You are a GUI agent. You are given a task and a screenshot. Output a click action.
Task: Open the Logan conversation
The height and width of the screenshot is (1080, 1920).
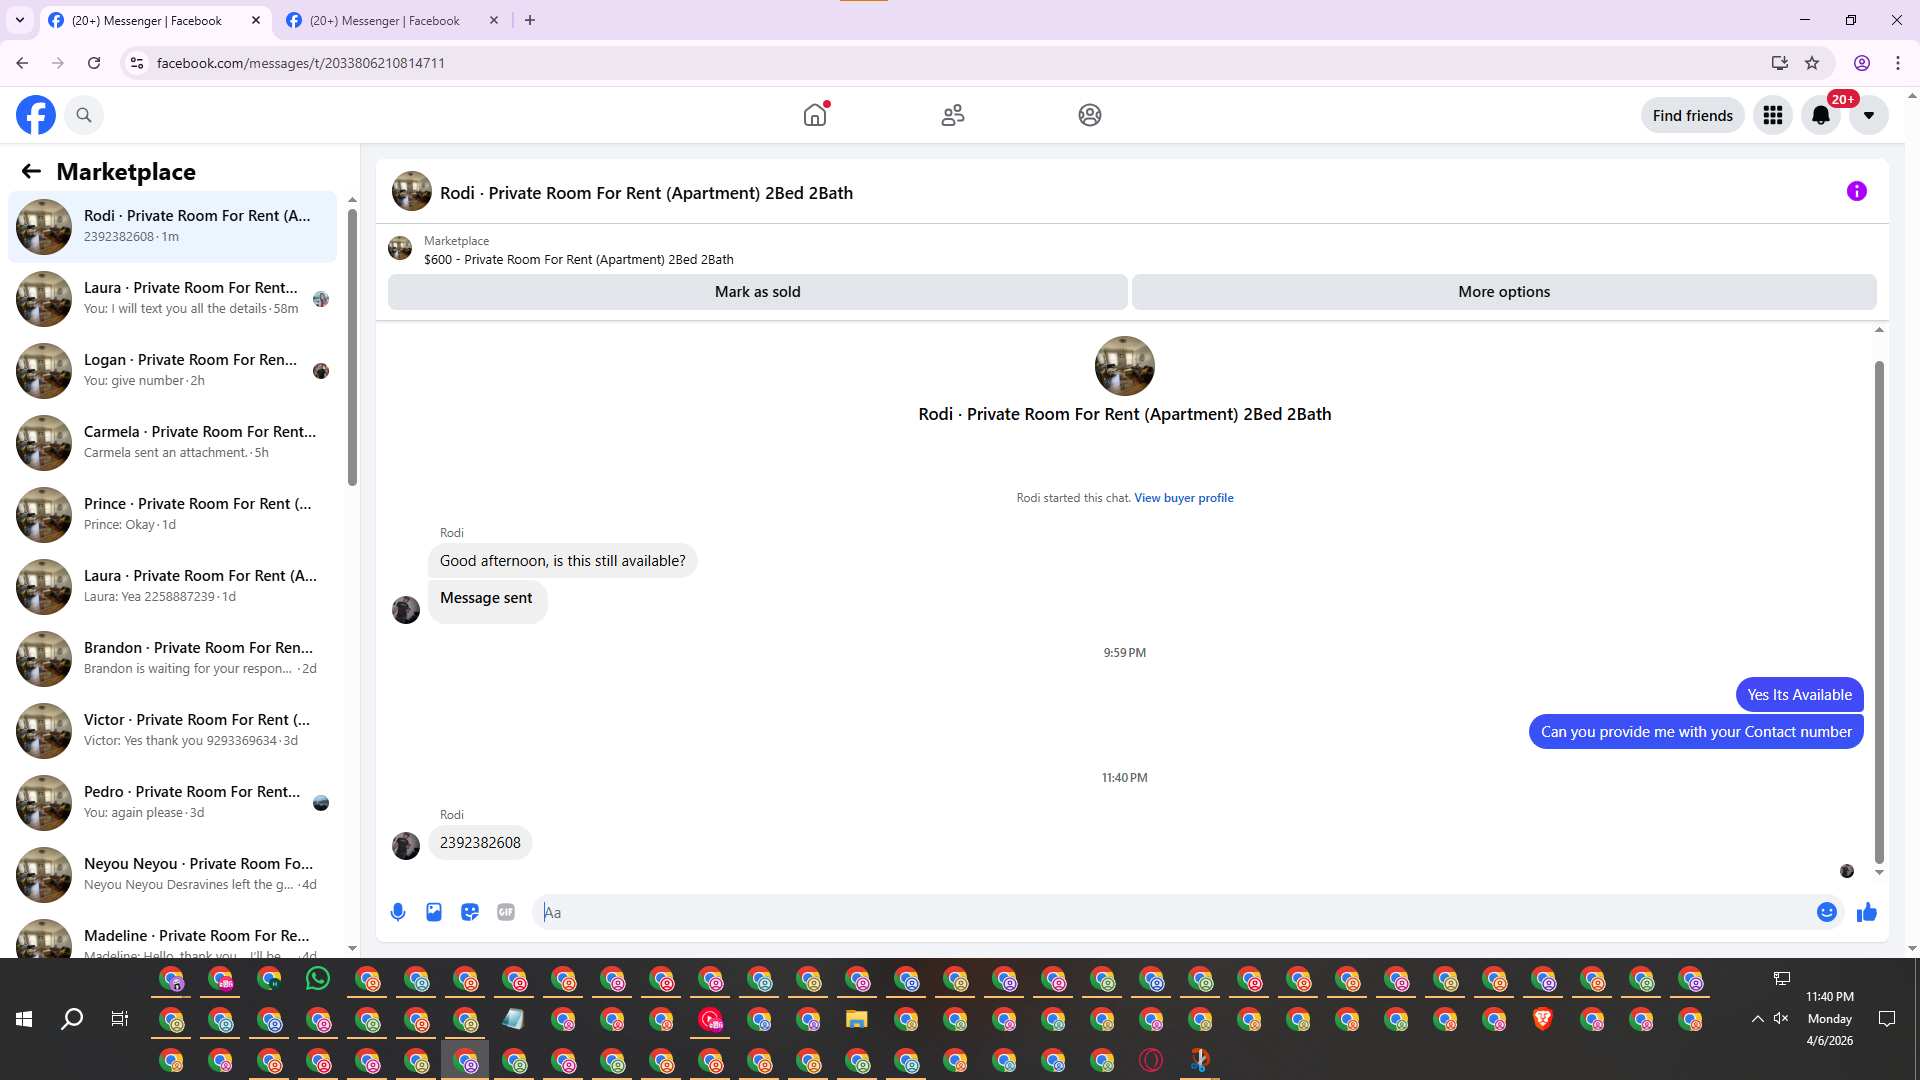click(172, 371)
